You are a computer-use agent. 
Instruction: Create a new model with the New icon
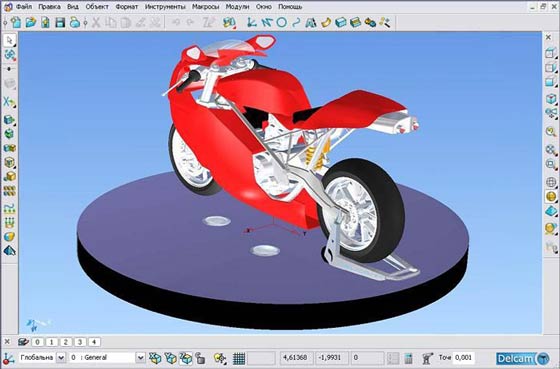click(x=16, y=23)
